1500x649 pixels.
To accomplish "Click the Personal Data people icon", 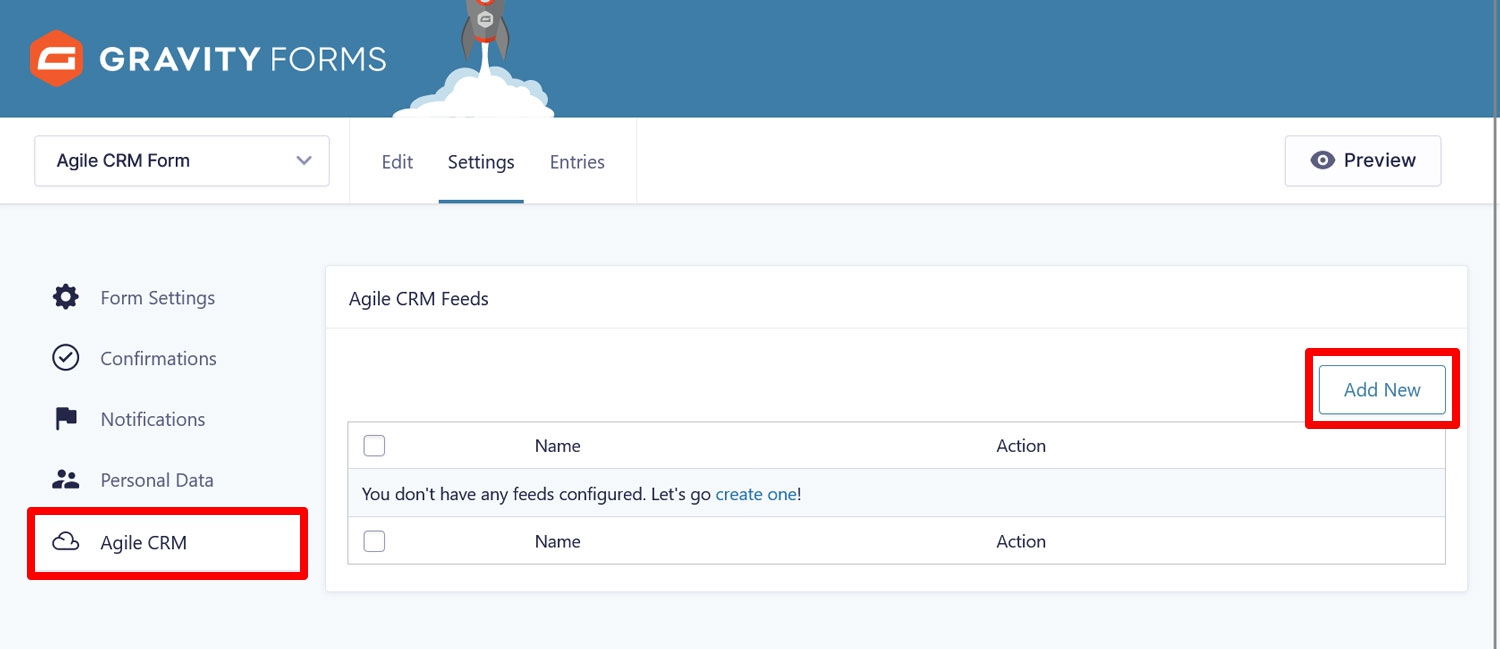I will coord(66,480).
